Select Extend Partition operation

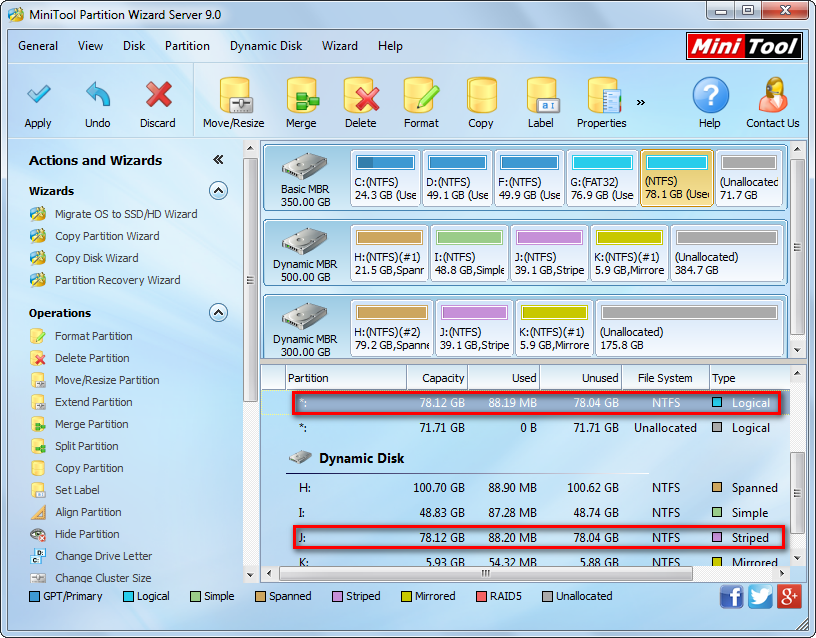coord(94,402)
